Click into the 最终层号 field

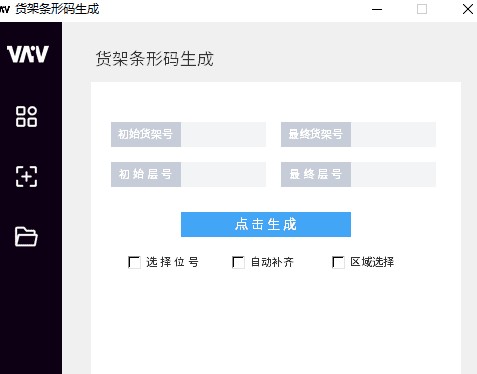pyautogui.click(x=393, y=174)
